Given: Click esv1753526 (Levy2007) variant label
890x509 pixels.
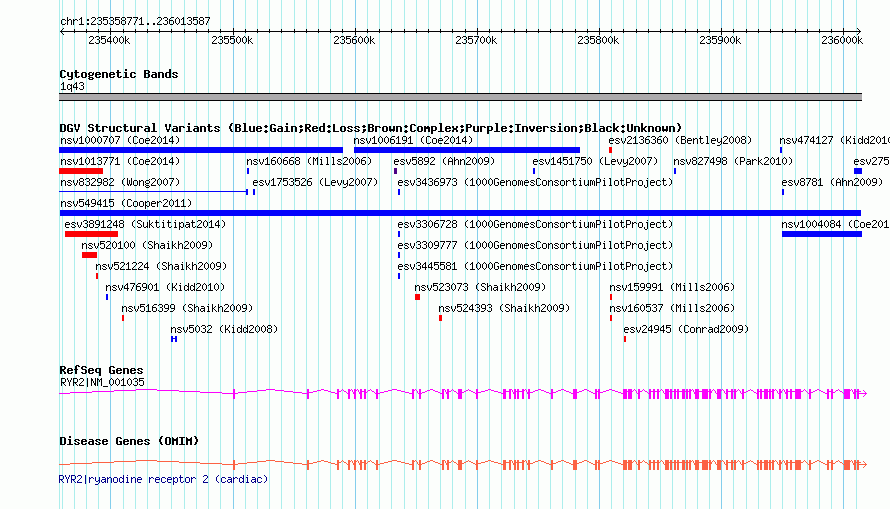Looking at the screenshot, I should [x=315, y=182].
